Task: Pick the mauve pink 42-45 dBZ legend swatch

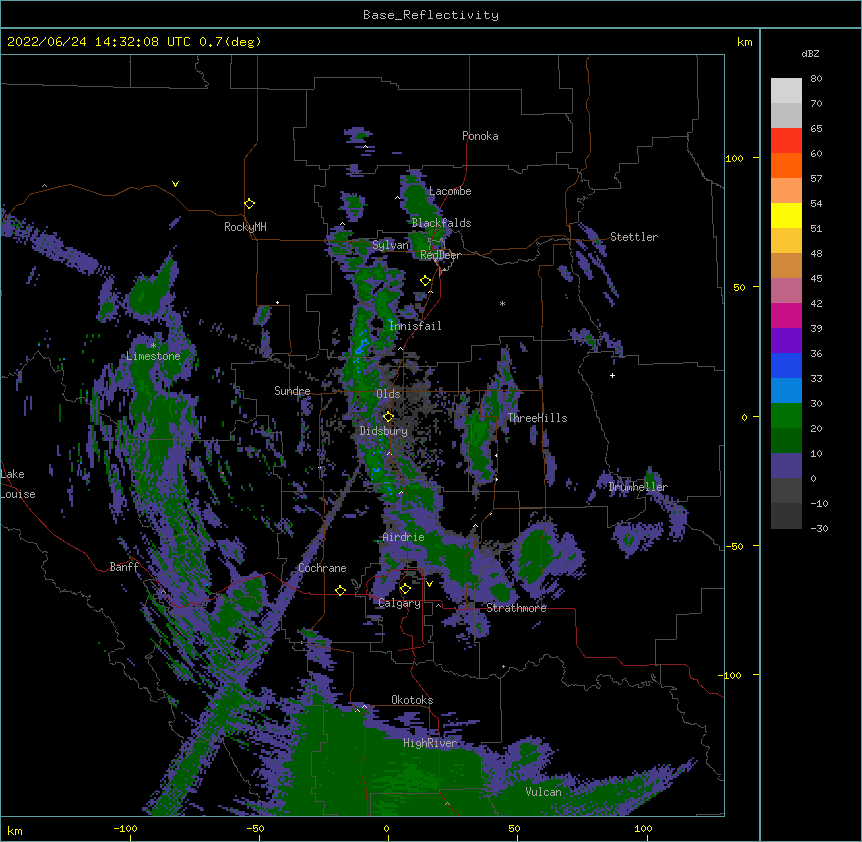Action: pyautogui.click(x=786, y=291)
